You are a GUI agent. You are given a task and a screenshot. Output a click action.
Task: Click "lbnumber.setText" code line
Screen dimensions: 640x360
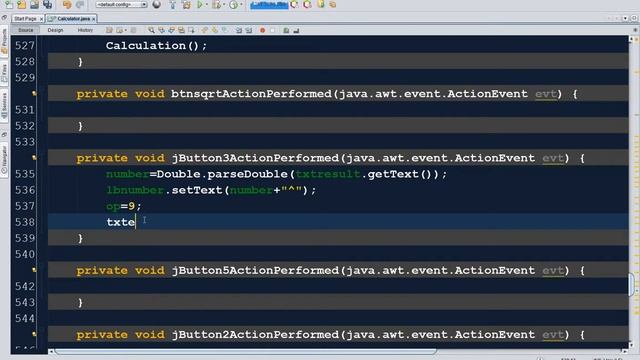[211, 190]
